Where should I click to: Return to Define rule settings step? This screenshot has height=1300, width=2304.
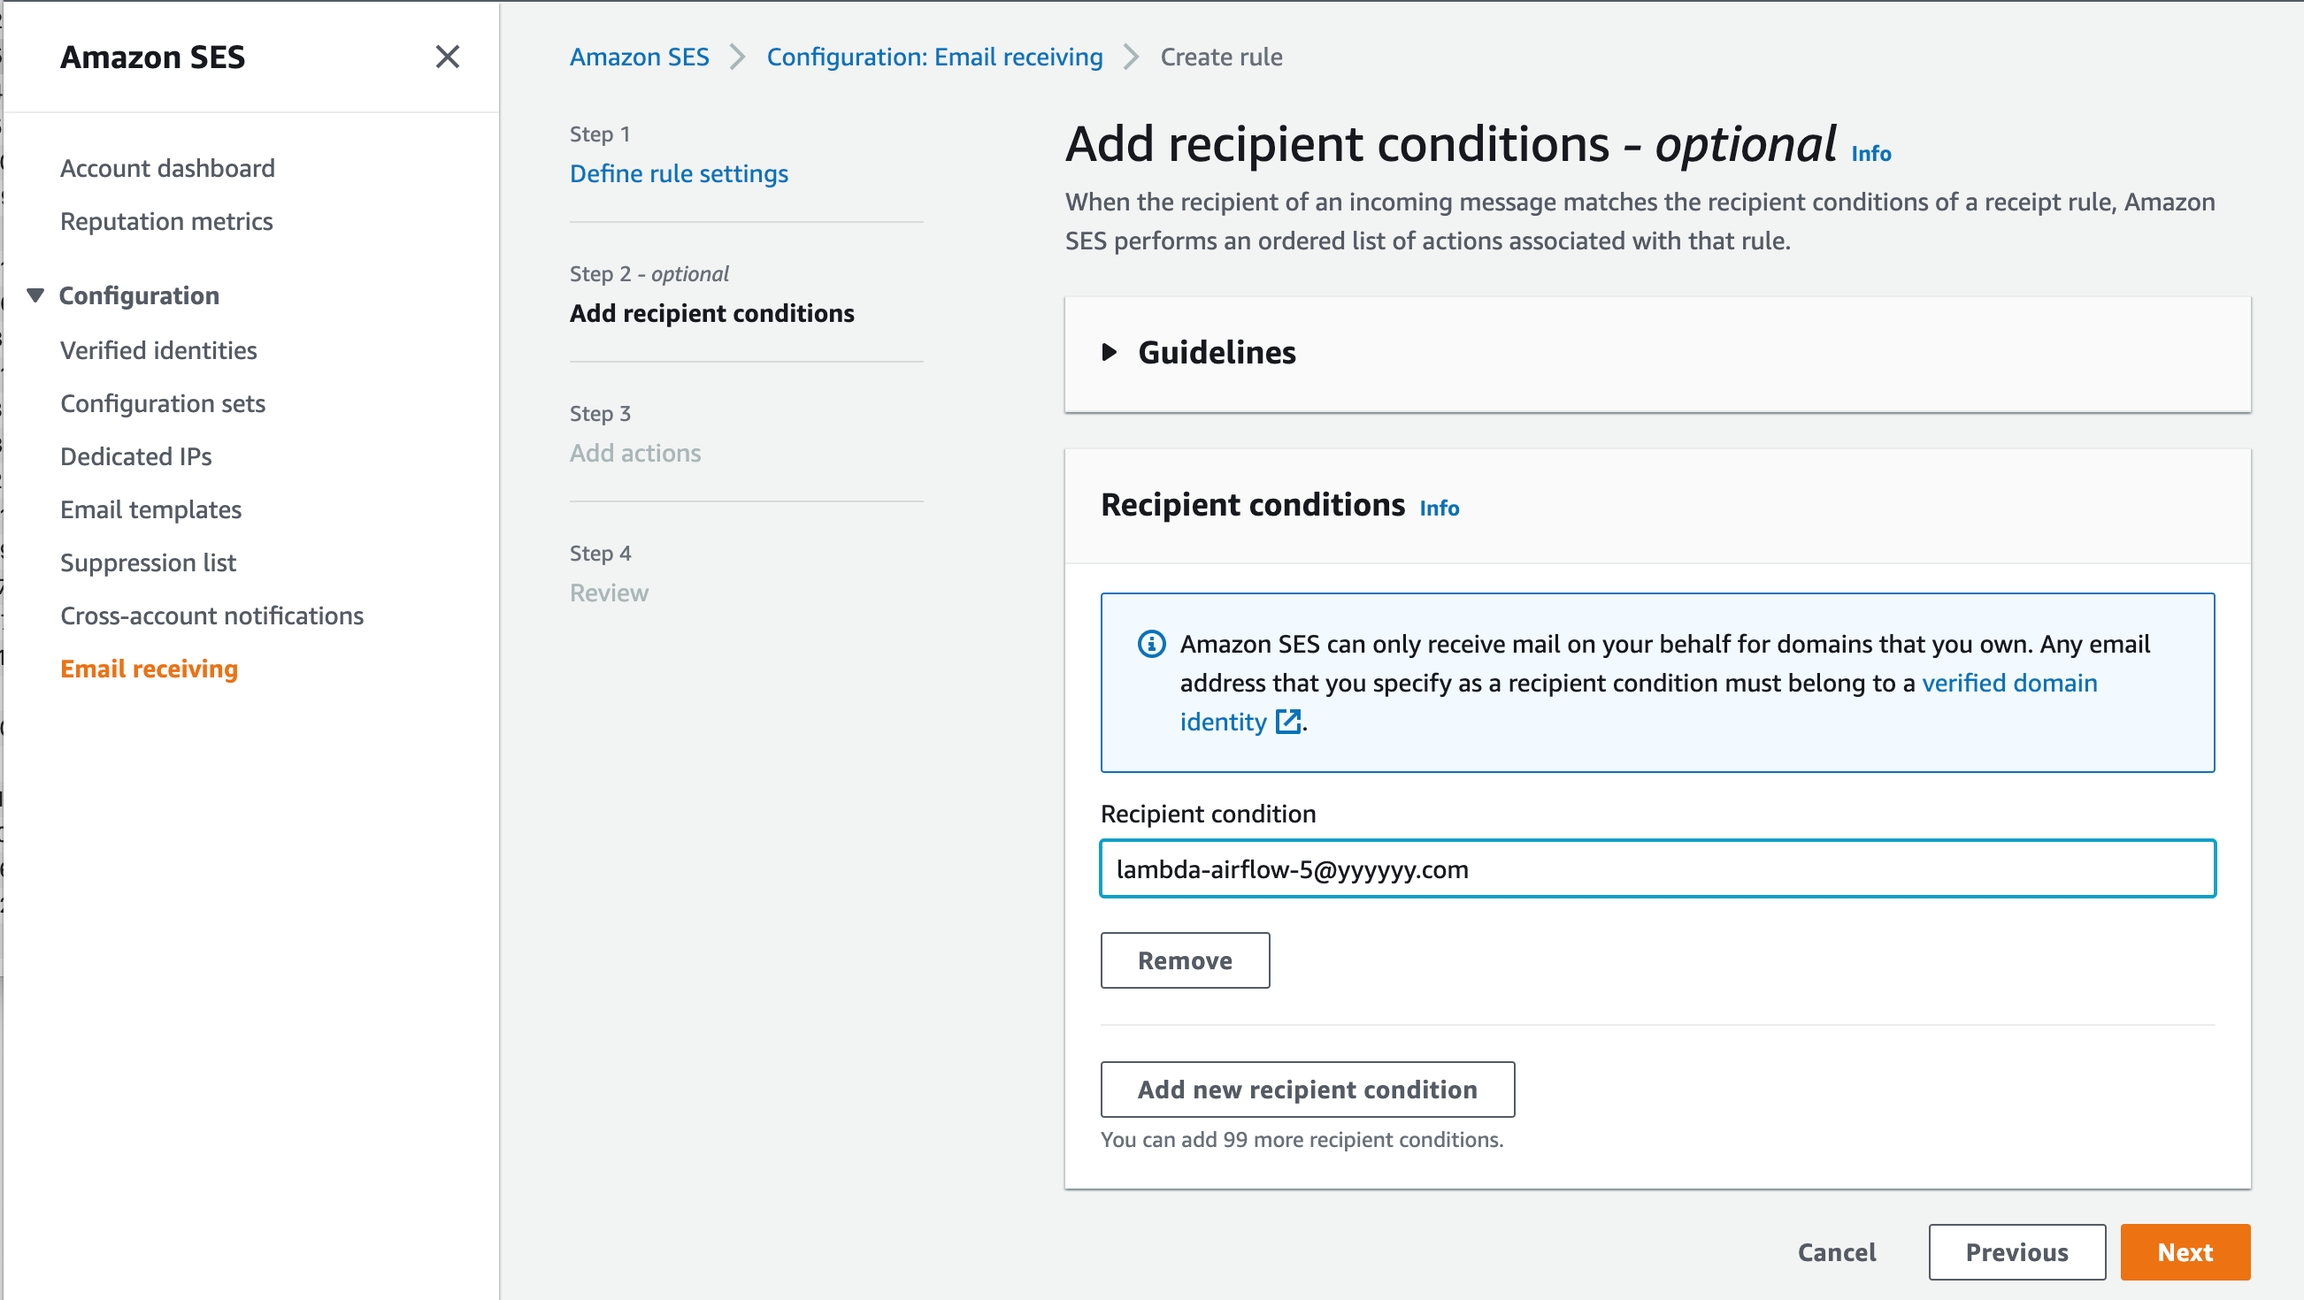click(678, 174)
